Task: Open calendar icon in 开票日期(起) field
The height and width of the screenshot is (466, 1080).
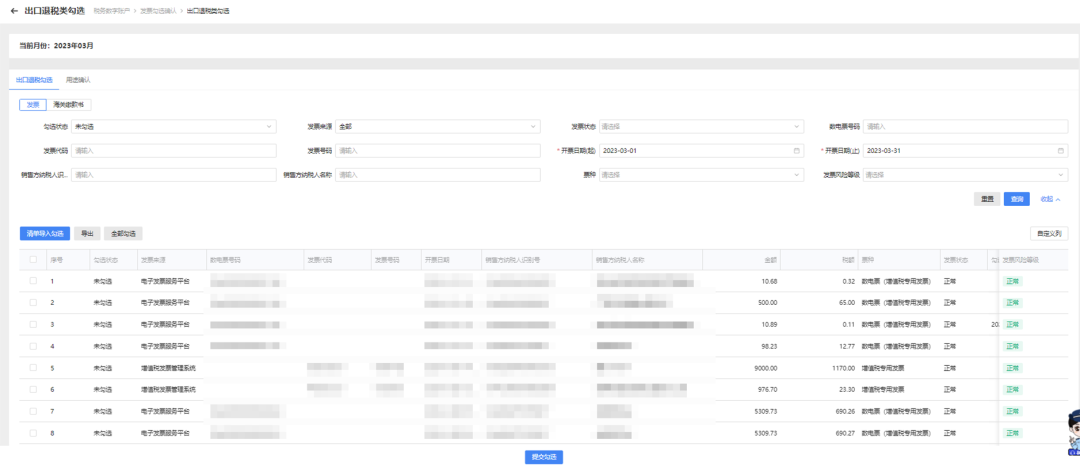Action: [x=797, y=151]
